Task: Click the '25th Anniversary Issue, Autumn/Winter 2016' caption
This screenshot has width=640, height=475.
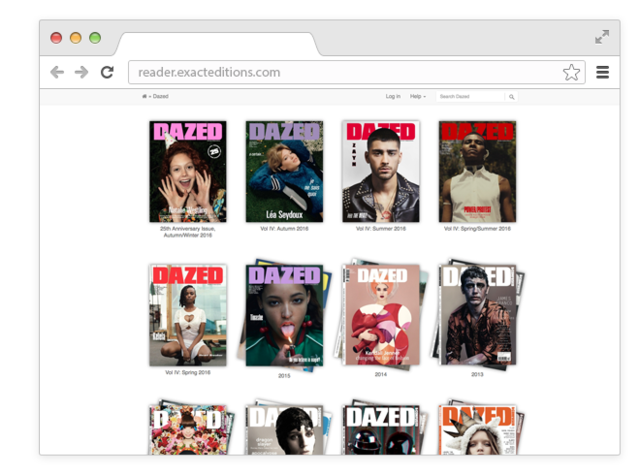Action: tap(188, 232)
